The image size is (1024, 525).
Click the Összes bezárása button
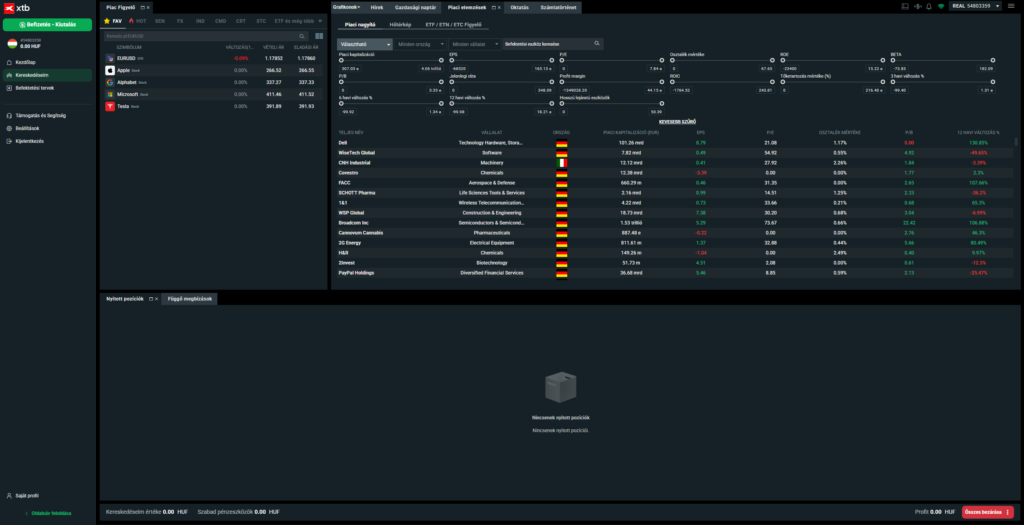987,512
